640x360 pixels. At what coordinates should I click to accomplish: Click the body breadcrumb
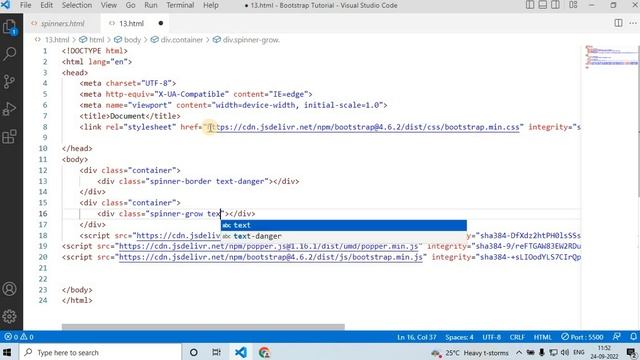point(132,40)
